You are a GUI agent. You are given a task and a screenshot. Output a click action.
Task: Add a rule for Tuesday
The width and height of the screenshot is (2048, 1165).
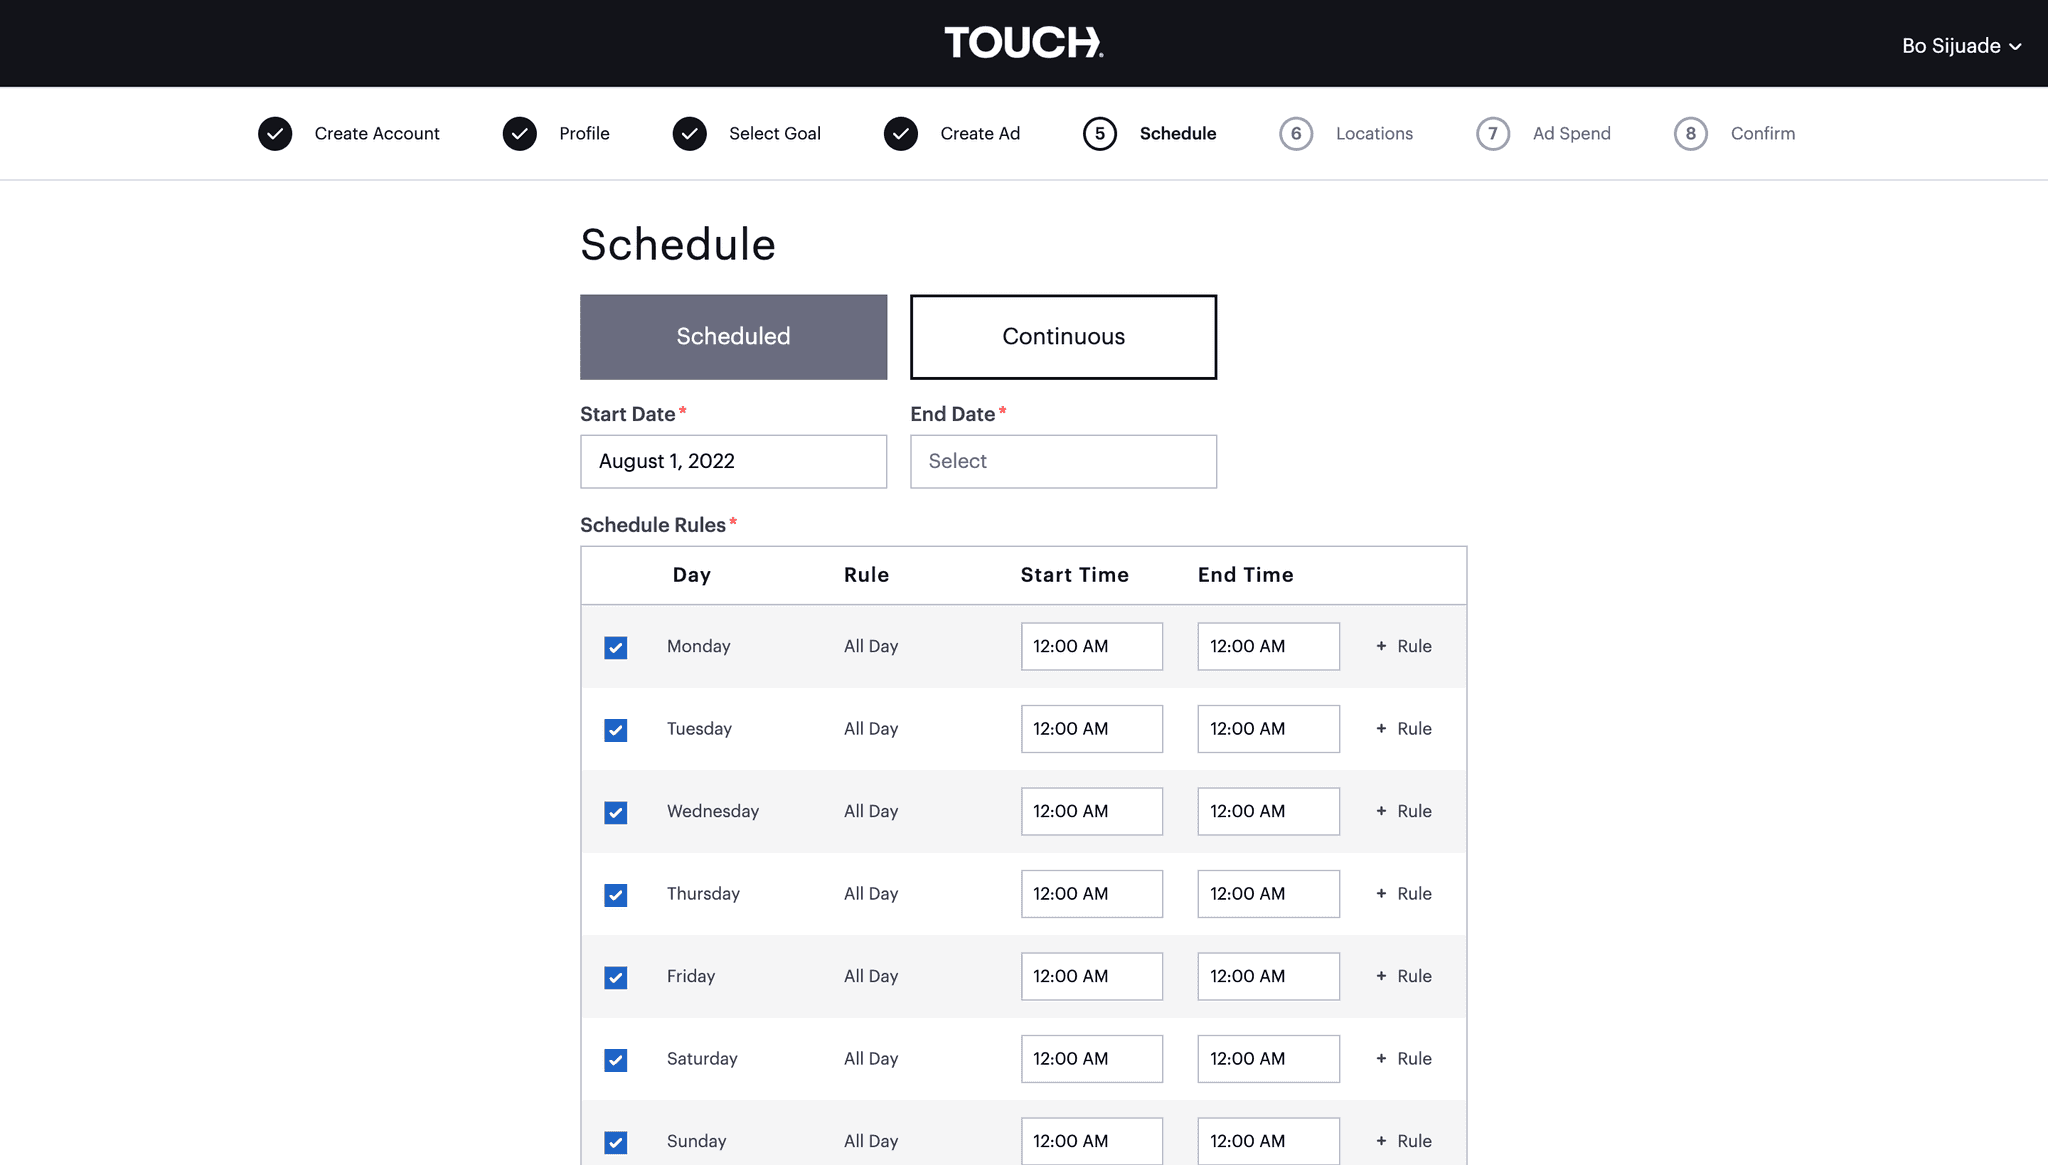point(1404,729)
